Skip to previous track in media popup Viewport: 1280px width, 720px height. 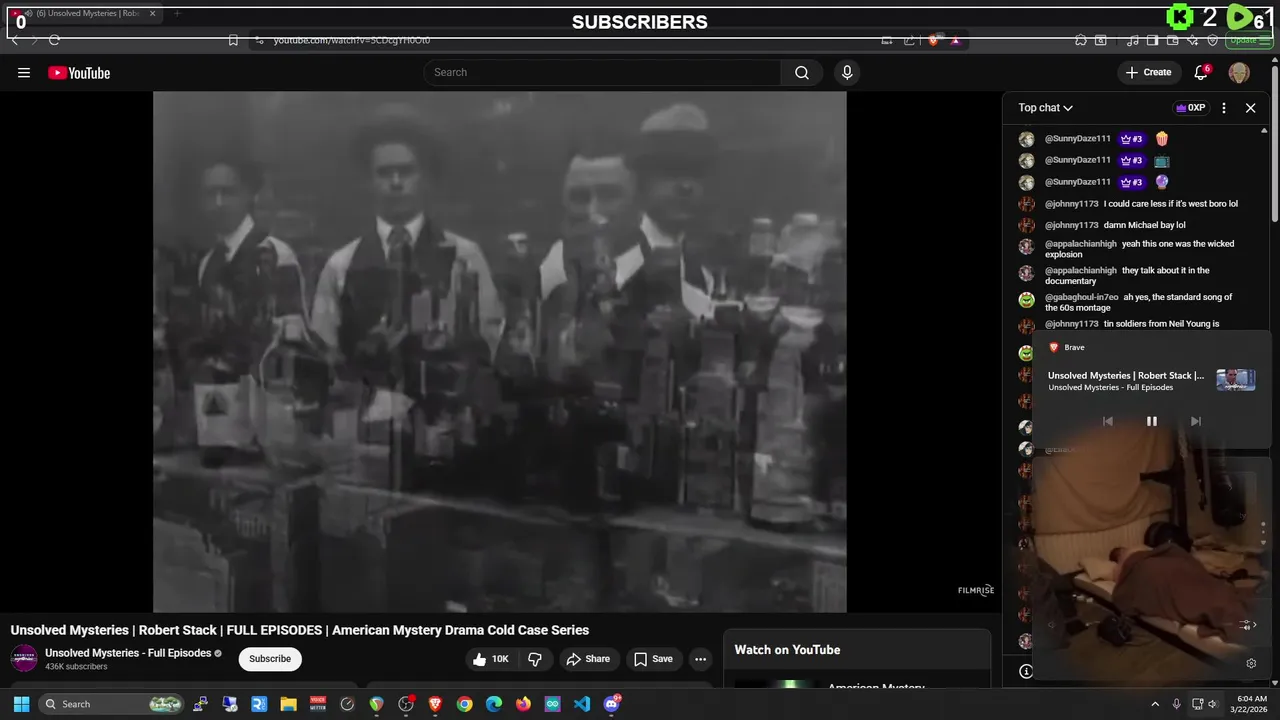coord(1107,421)
